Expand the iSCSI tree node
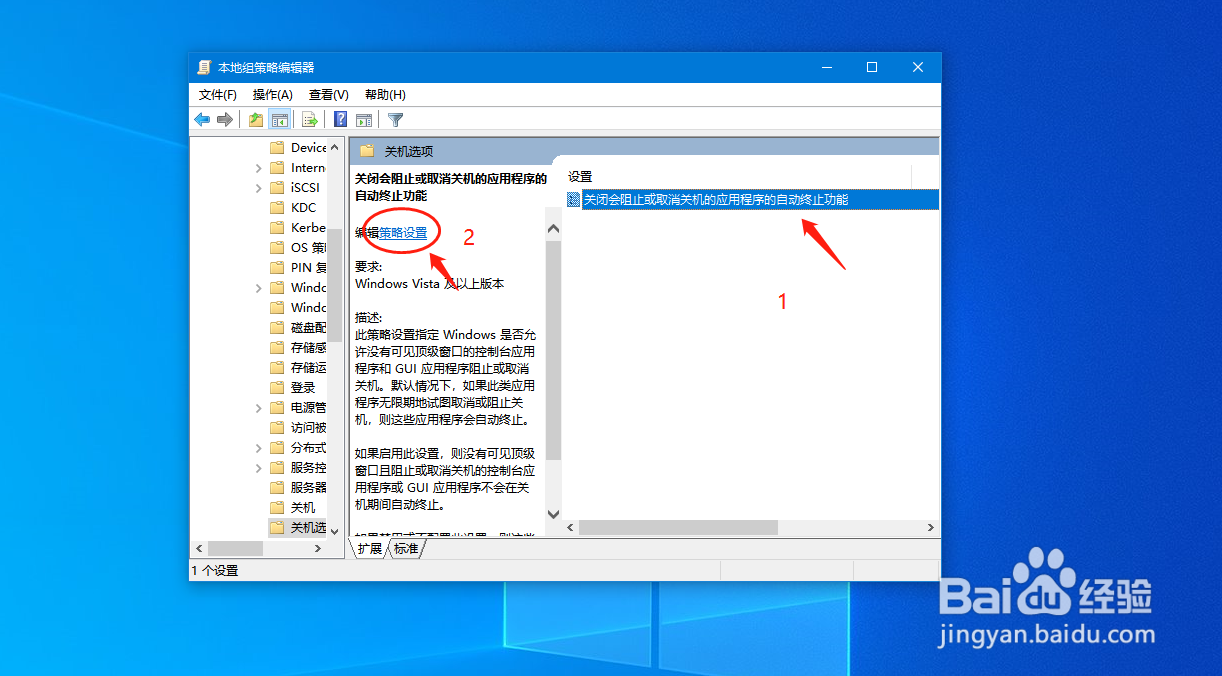 [x=259, y=188]
